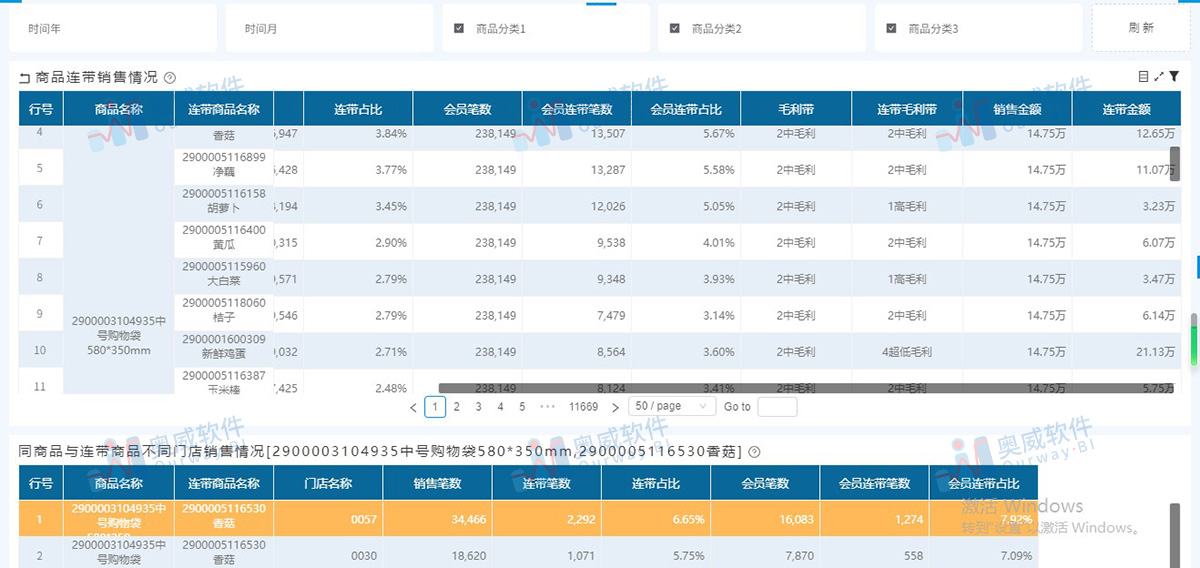Click the Go to page input field
Viewport: 1200px width, 568px height.
click(x=777, y=407)
